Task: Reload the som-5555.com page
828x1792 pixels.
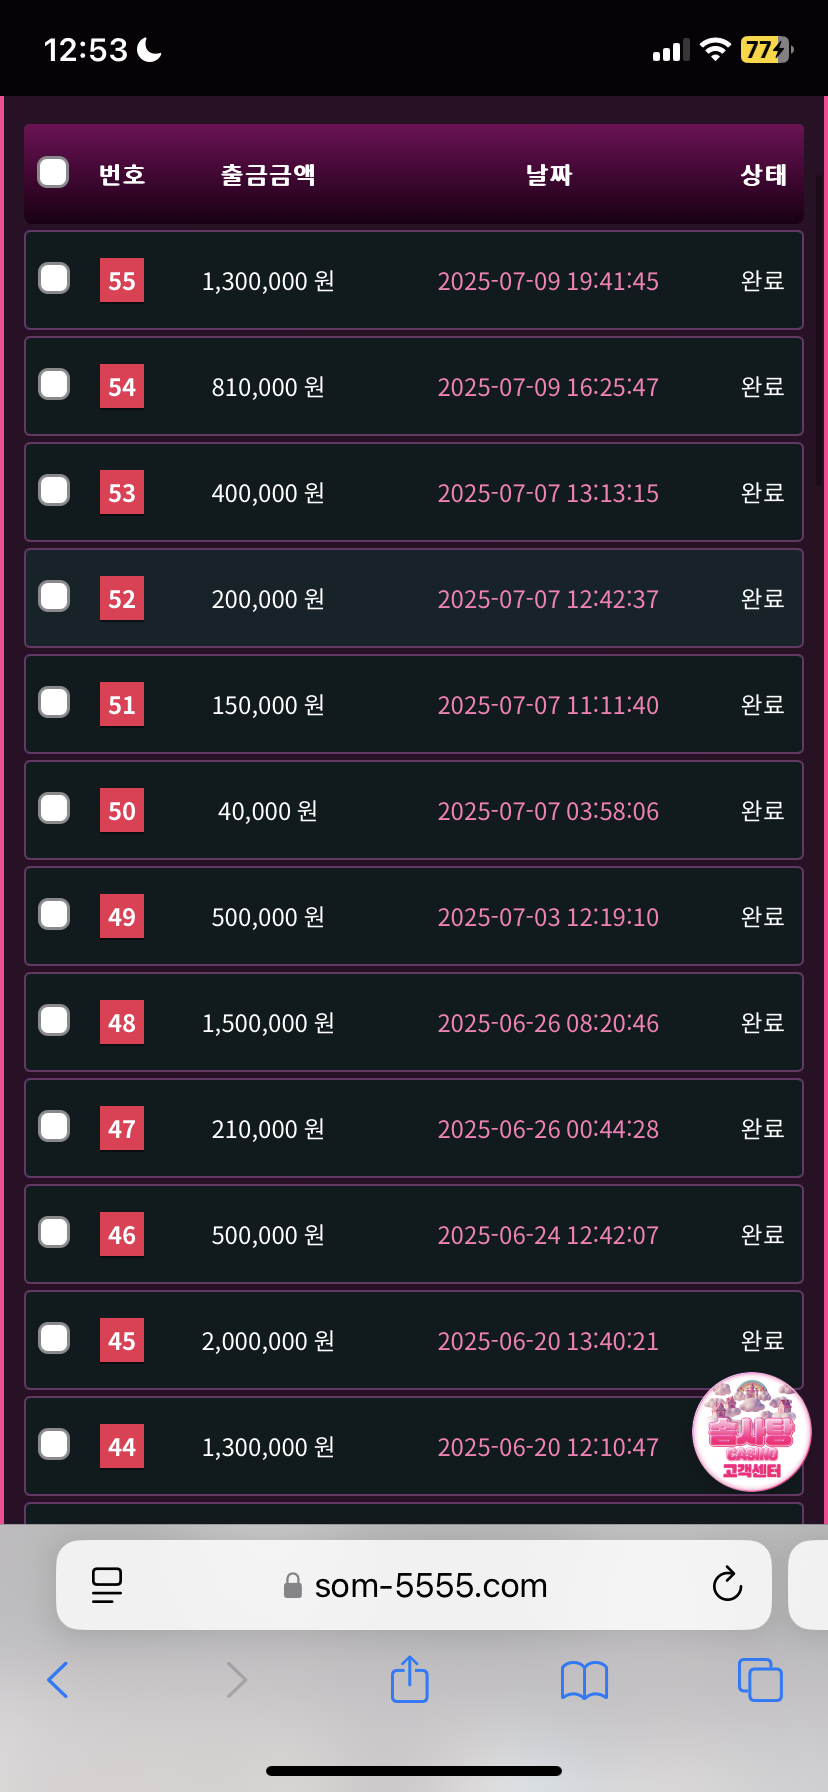Action: 727,1585
